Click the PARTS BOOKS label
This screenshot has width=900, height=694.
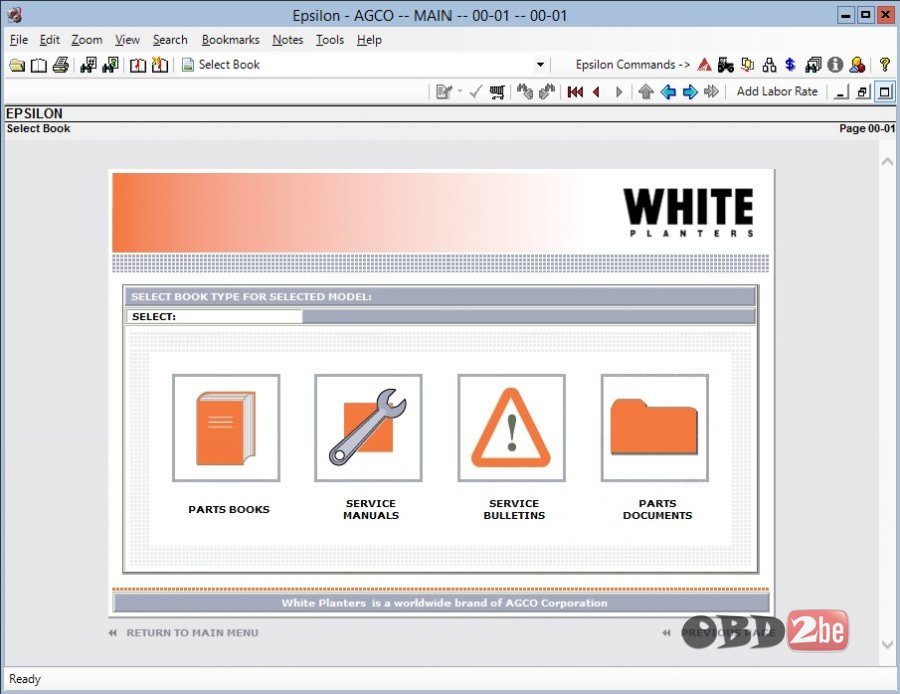point(229,510)
